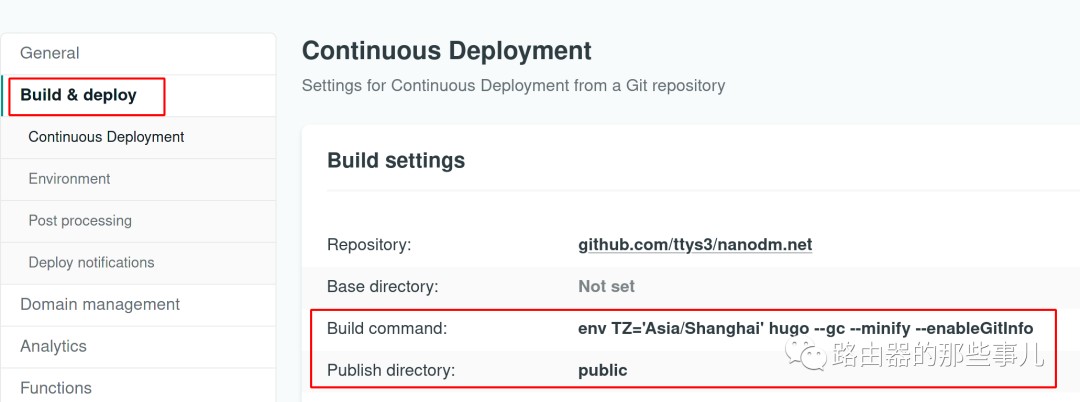1080x402 pixels.
Task: Click the 'public' publish directory value
Action: click(x=603, y=371)
